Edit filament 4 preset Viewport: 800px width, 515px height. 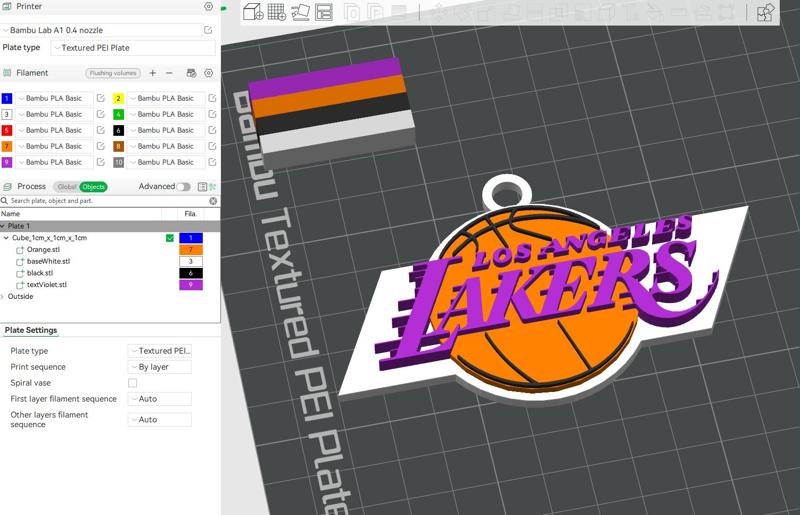[212, 114]
